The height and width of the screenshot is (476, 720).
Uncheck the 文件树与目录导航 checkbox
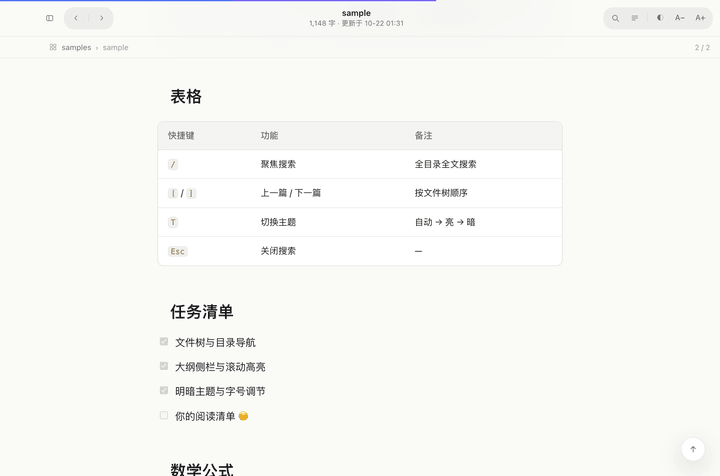coord(164,342)
